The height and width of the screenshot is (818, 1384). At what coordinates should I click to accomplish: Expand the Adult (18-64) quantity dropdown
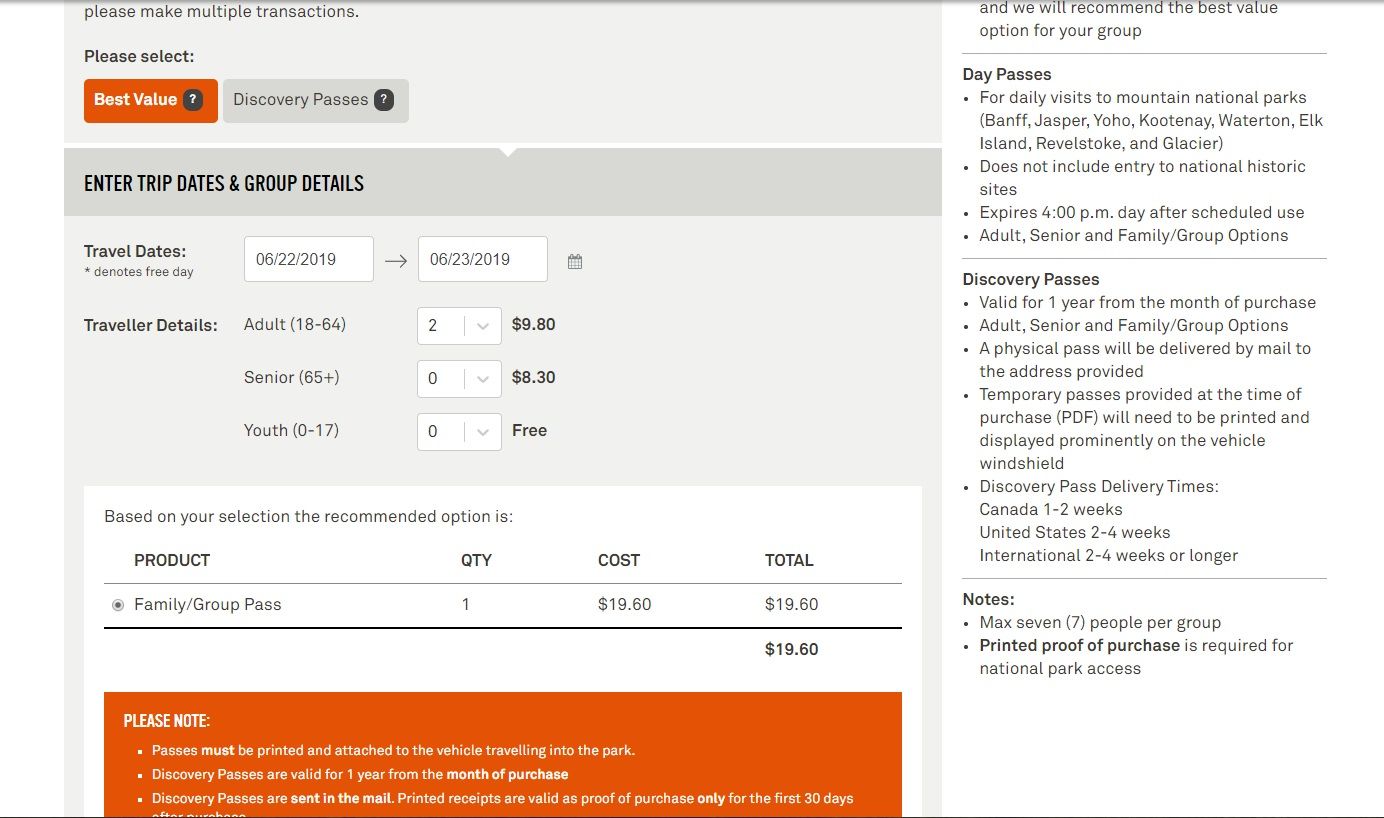pyautogui.click(x=483, y=326)
